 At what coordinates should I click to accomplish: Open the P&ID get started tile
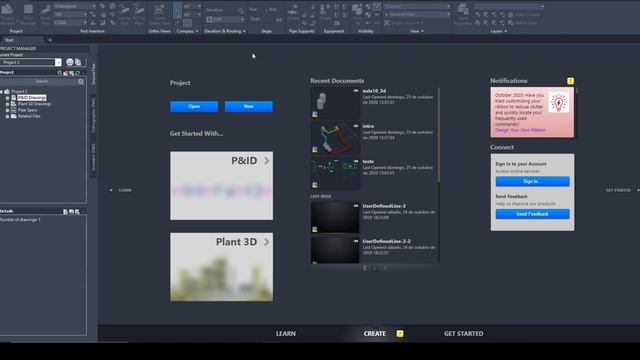tap(221, 186)
